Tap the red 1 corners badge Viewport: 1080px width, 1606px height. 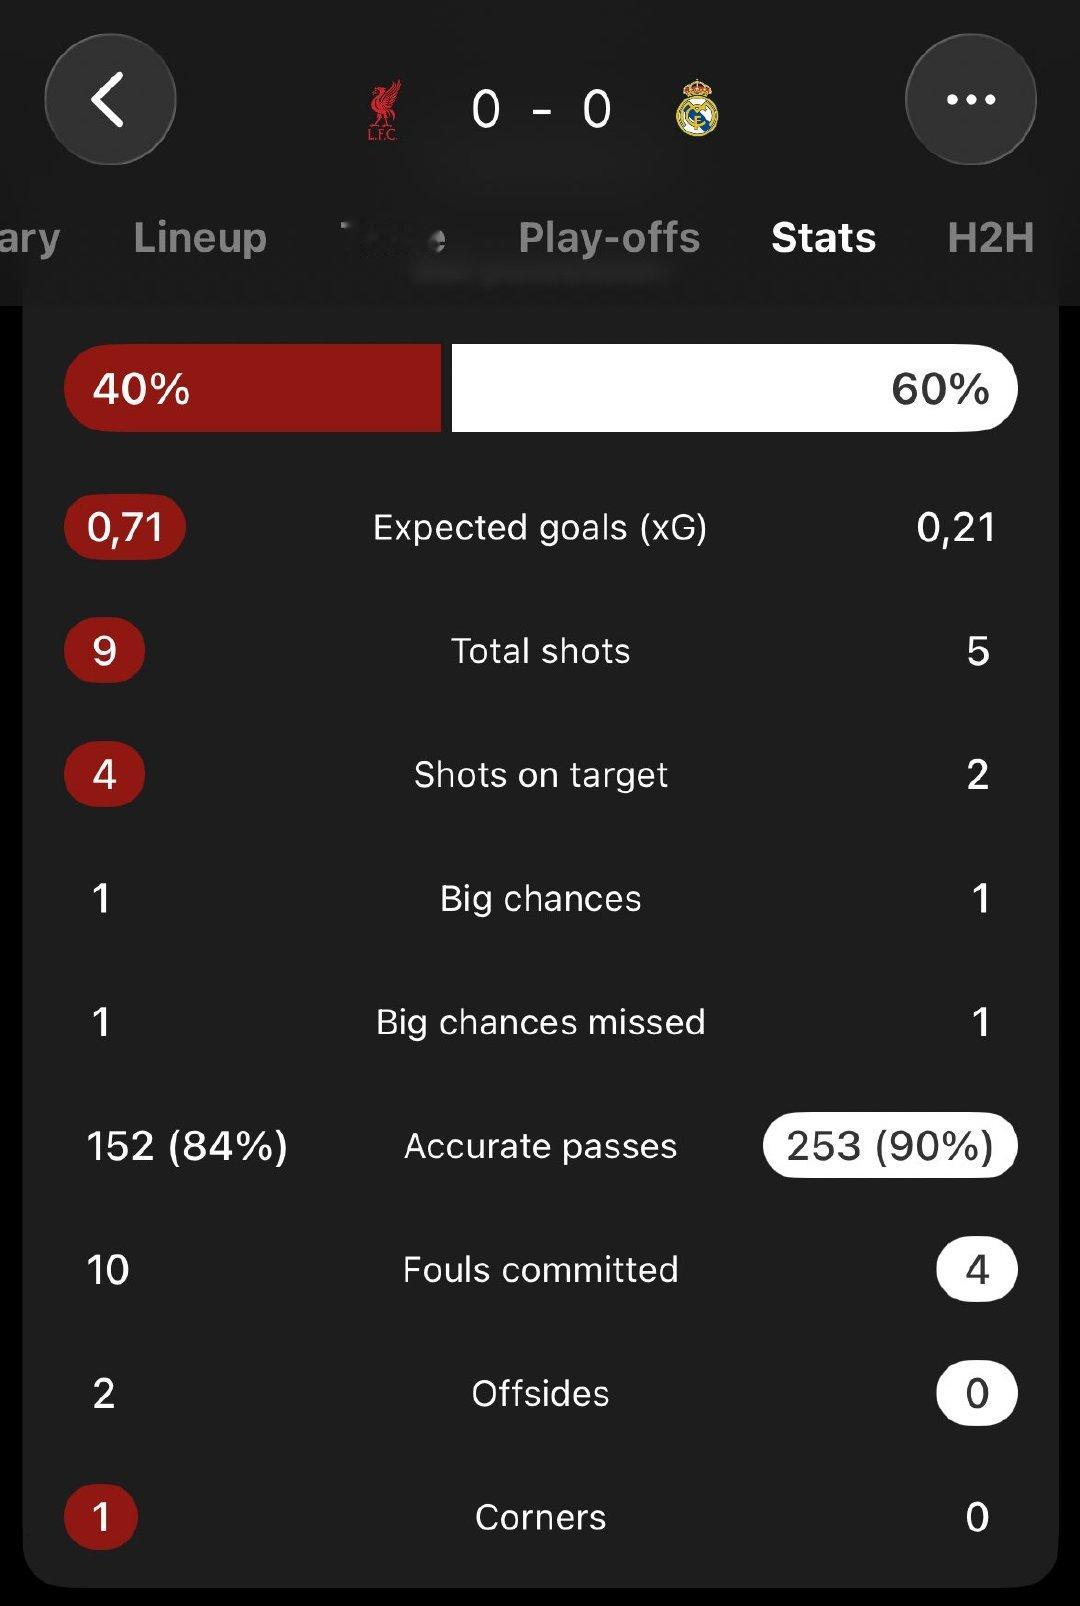point(101,1517)
